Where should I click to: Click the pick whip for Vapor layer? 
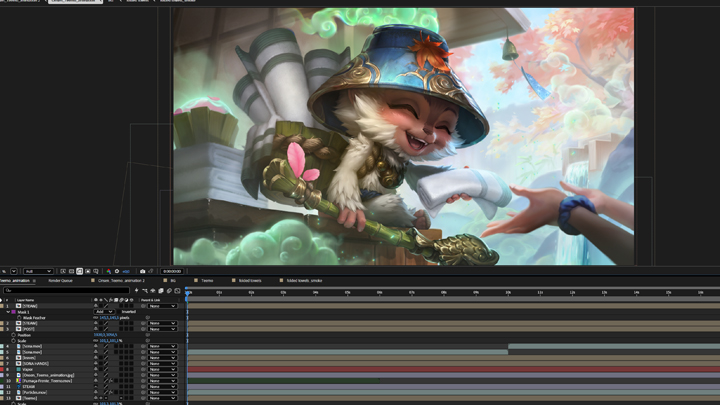click(x=143, y=369)
